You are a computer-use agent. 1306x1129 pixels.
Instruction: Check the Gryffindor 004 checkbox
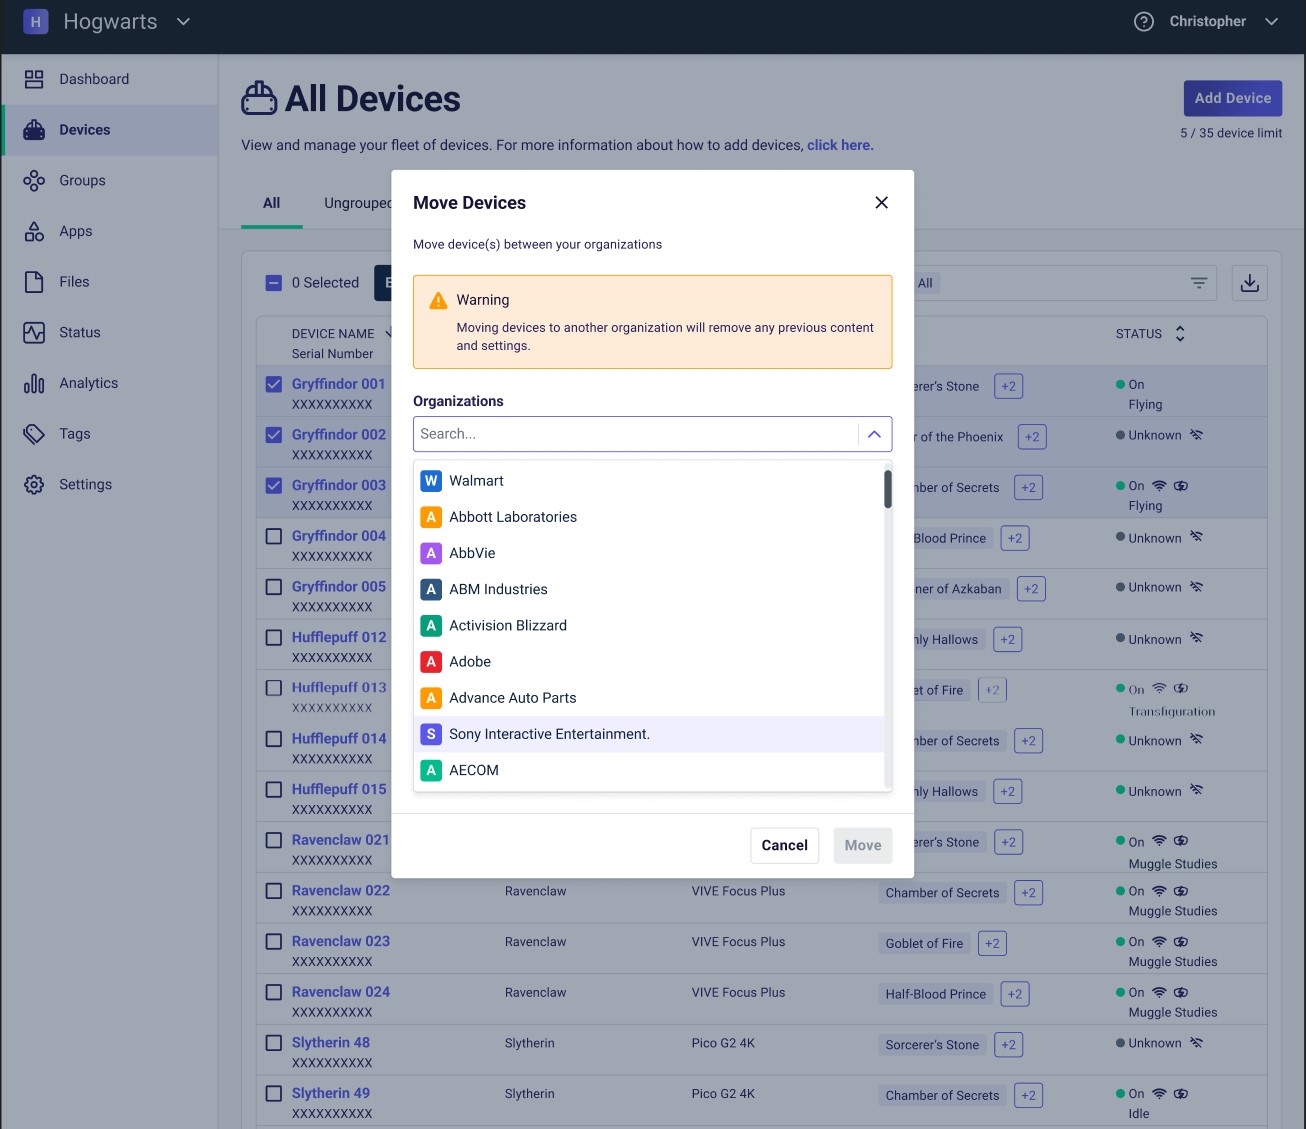click(274, 536)
